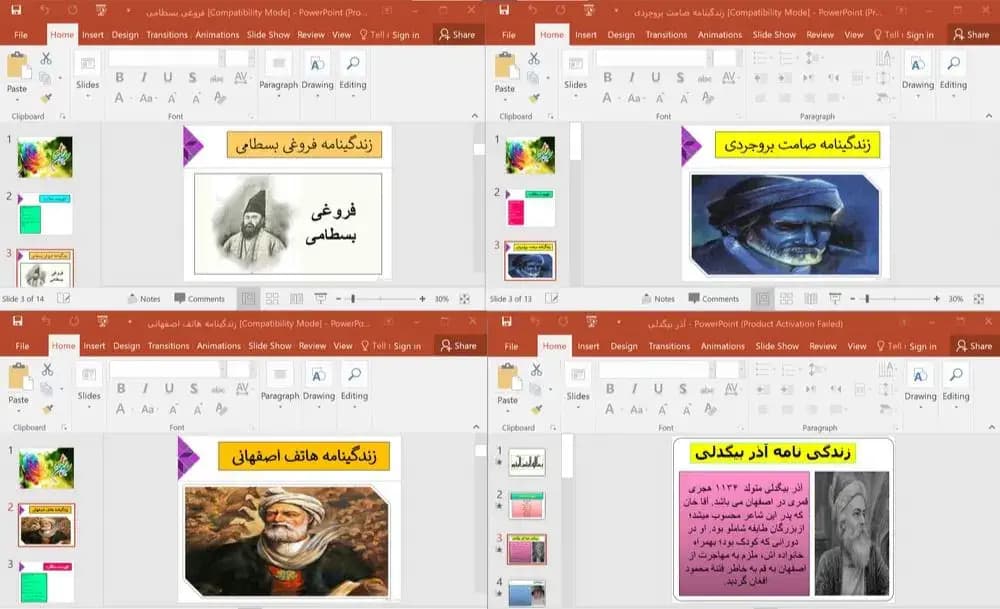This screenshot has width=1000, height=609.
Task: Open Insert tab in Samet Borujerdi window
Action: [585, 34]
